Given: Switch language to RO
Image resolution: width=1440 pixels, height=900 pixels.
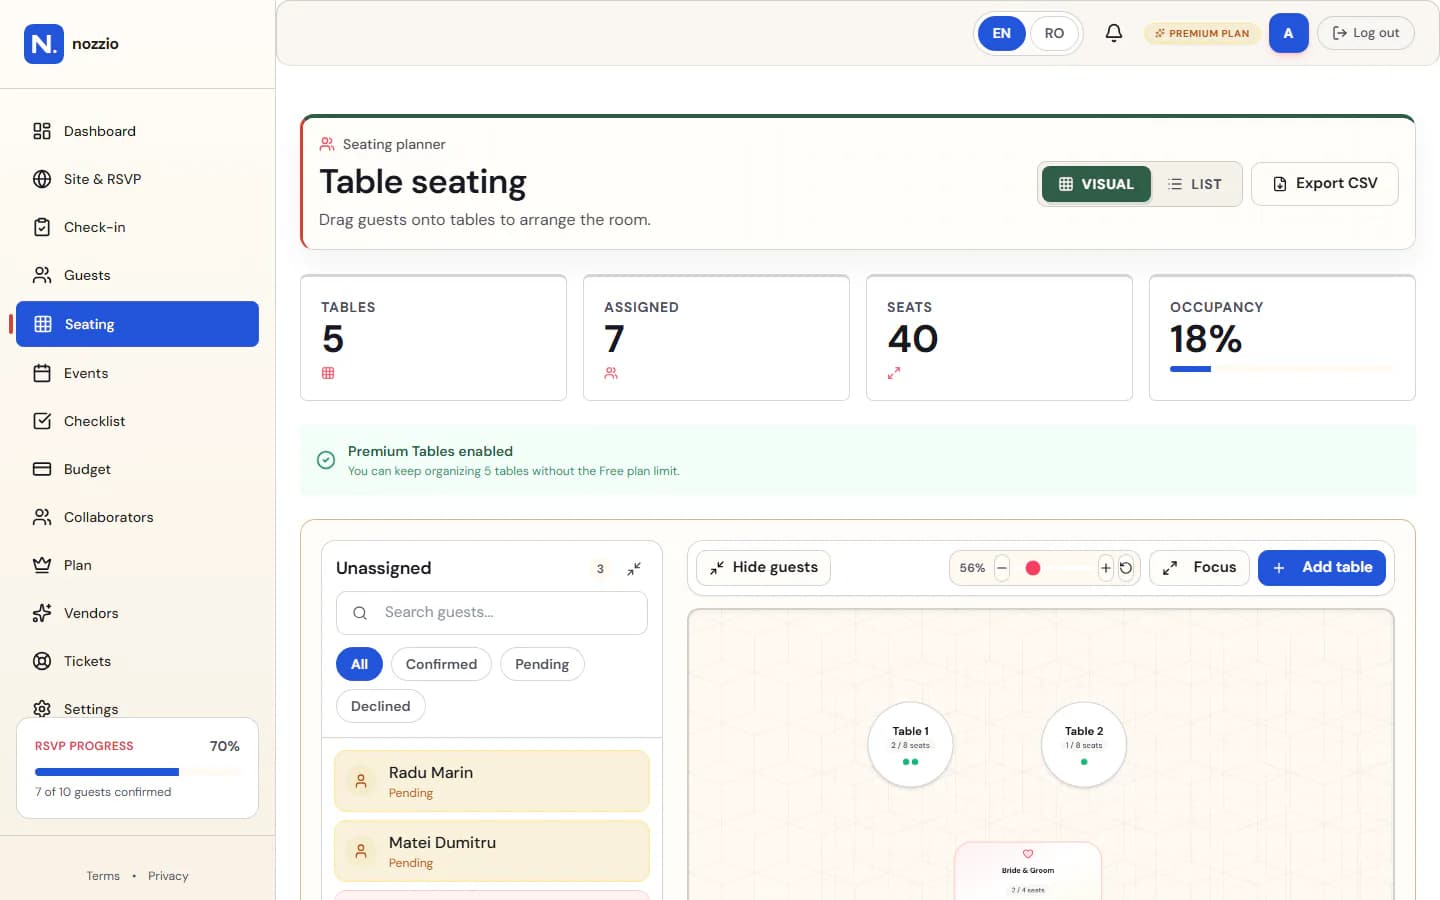Looking at the screenshot, I should coord(1054,33).
